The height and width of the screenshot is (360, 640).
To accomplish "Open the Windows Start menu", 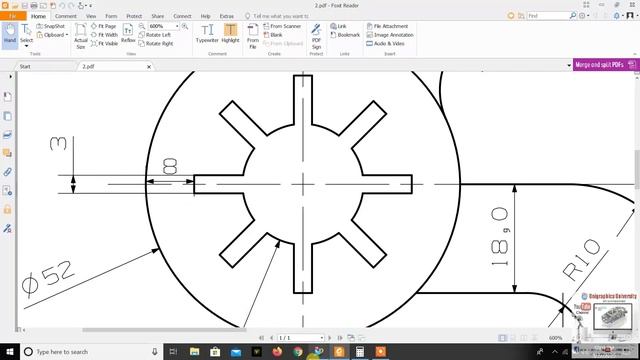I will coord(10,351).
